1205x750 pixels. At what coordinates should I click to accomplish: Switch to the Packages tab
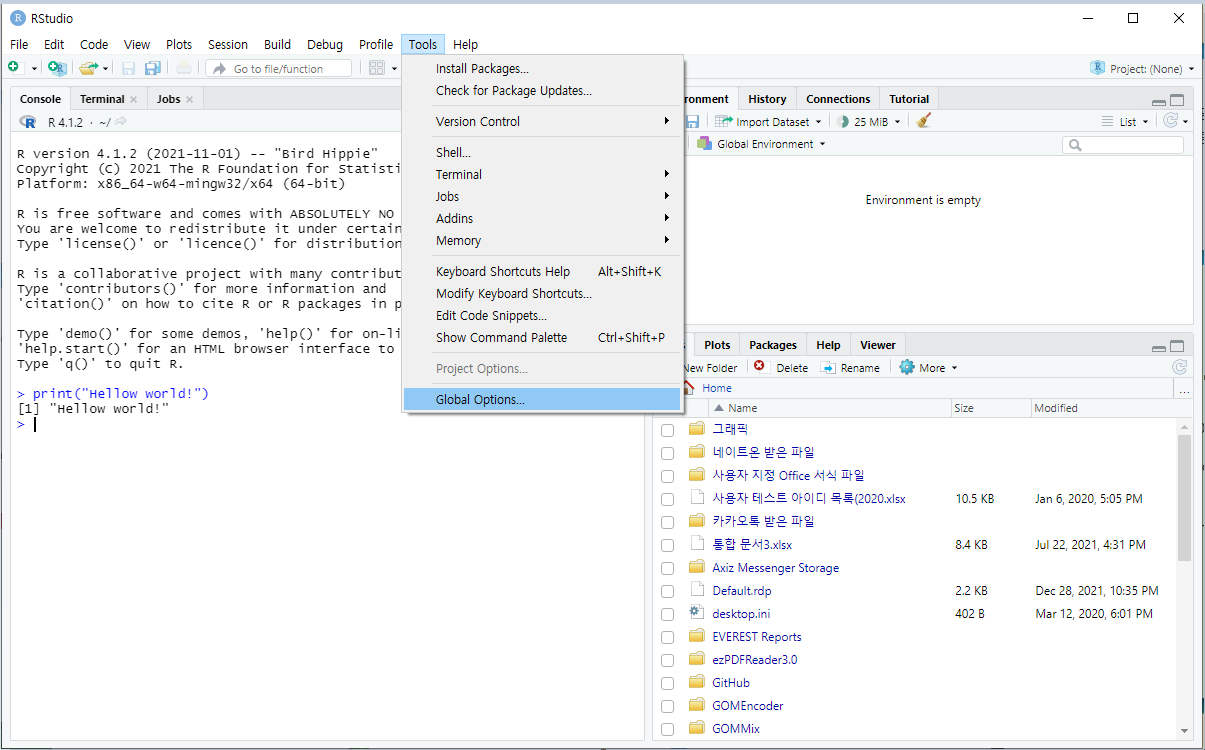[x=773, y=345]
